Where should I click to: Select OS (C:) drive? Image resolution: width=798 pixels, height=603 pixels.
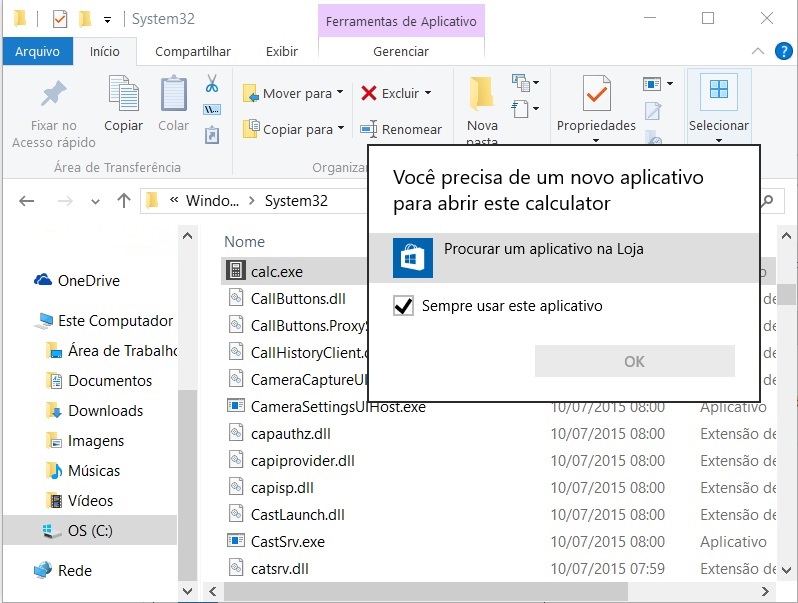click(90, 531)
